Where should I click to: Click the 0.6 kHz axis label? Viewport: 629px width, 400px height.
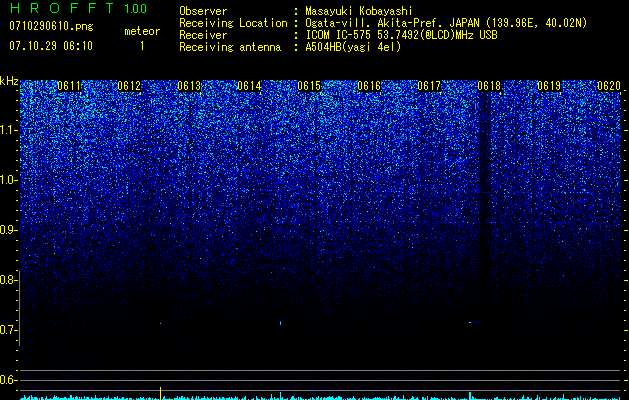click(7, 380)
